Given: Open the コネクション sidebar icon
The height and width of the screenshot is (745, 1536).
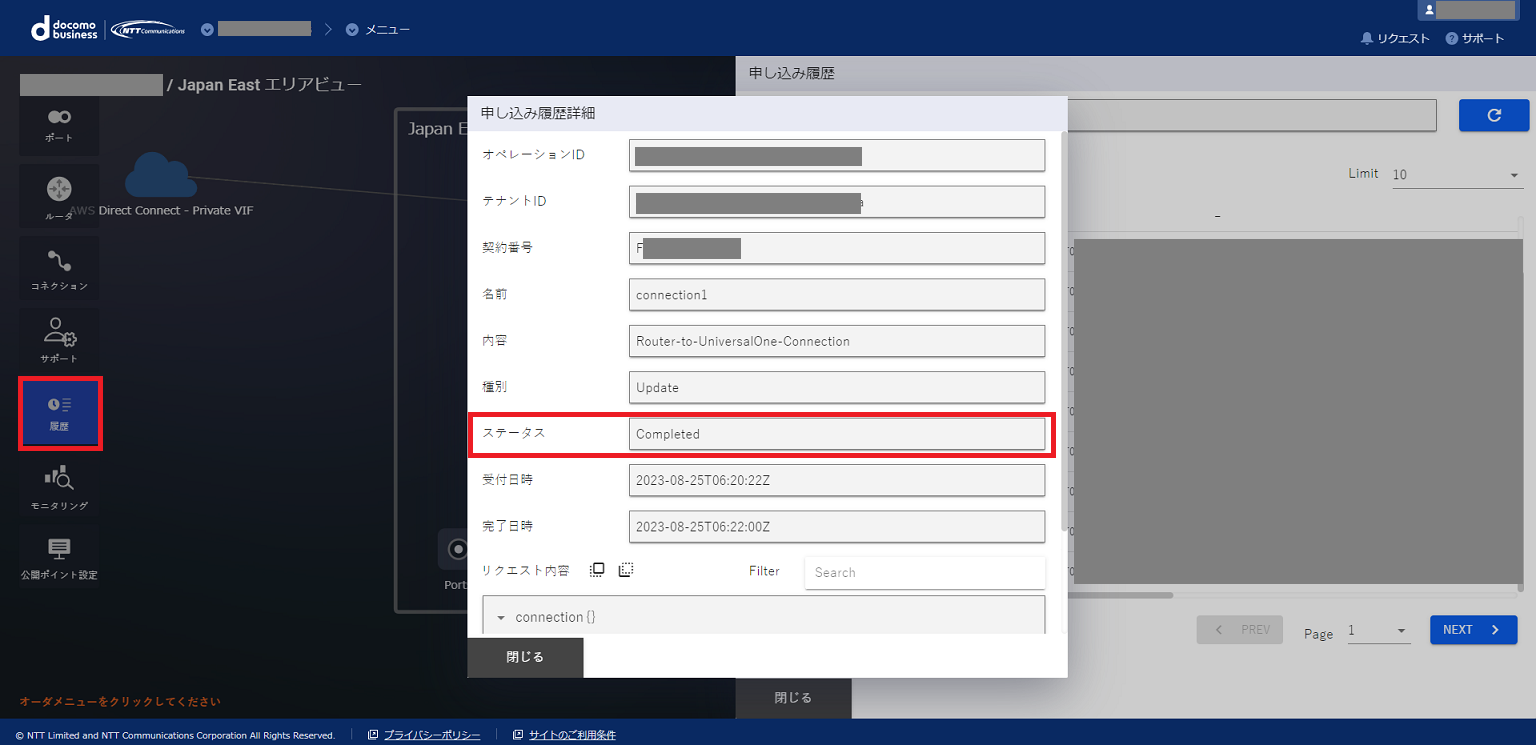Looking at the screenshot, I should coord(59,270).
